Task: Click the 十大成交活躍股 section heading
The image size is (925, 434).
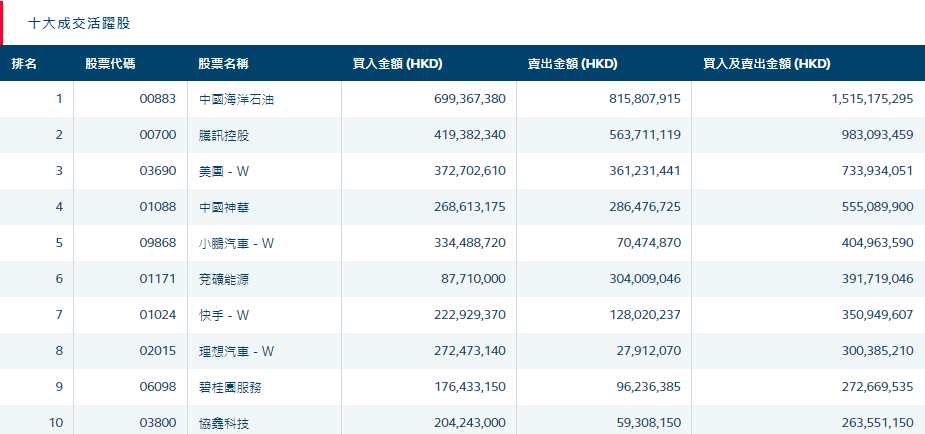Action: click(79, 24)
